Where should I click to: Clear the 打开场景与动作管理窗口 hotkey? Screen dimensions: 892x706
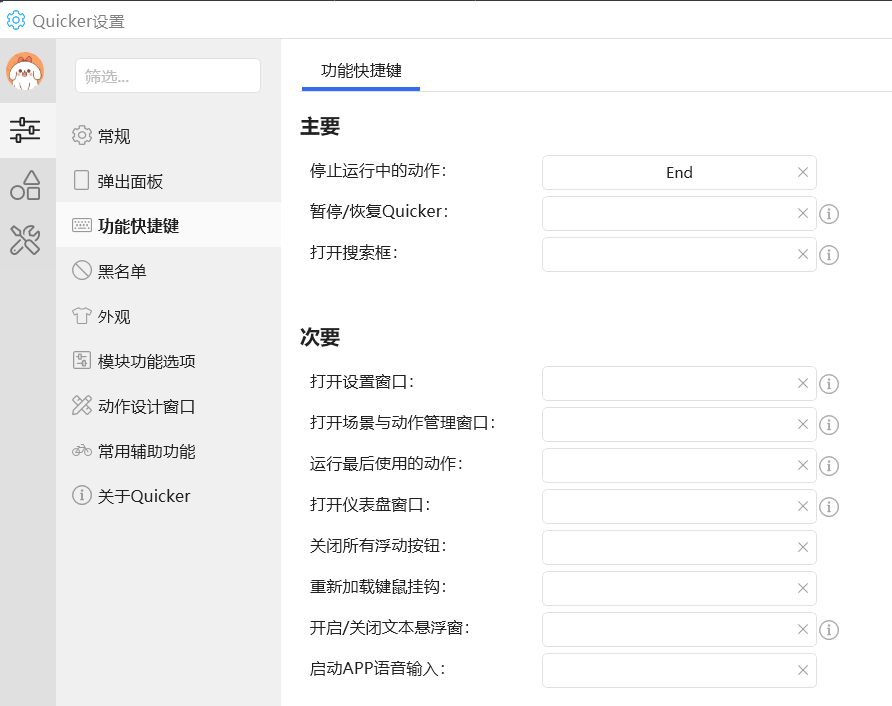[803, 424]
